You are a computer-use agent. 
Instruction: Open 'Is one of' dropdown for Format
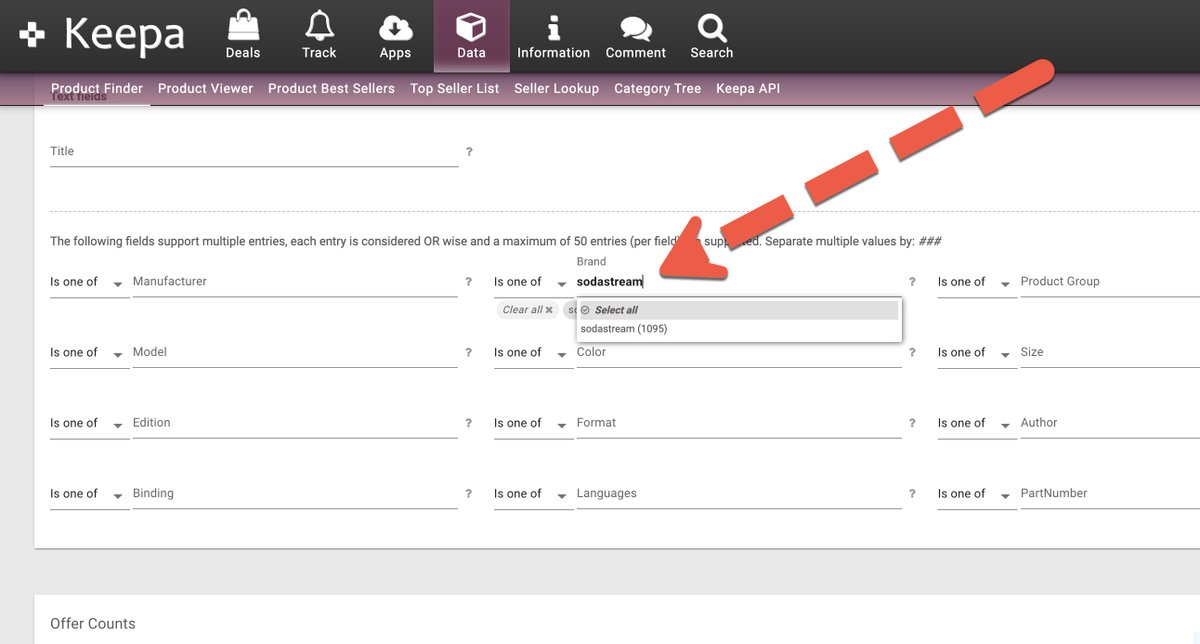click(x=533, y=424)
